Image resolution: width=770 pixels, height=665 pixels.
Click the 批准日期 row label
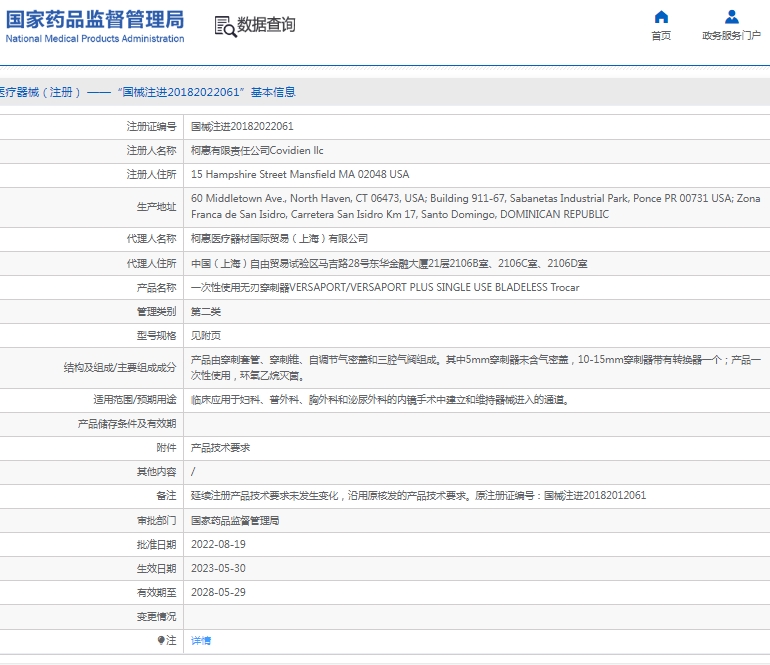(156, 545)
